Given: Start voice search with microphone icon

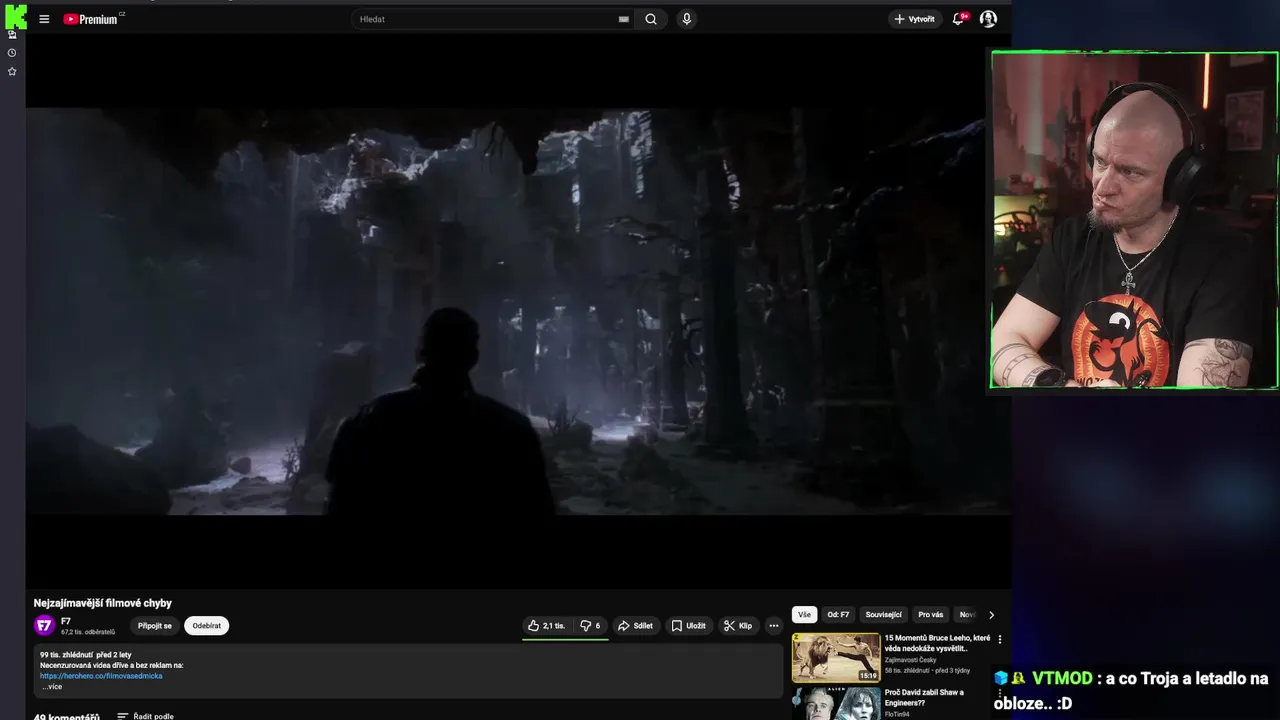Looking at the screenshot, I should (x=686, y=19).
